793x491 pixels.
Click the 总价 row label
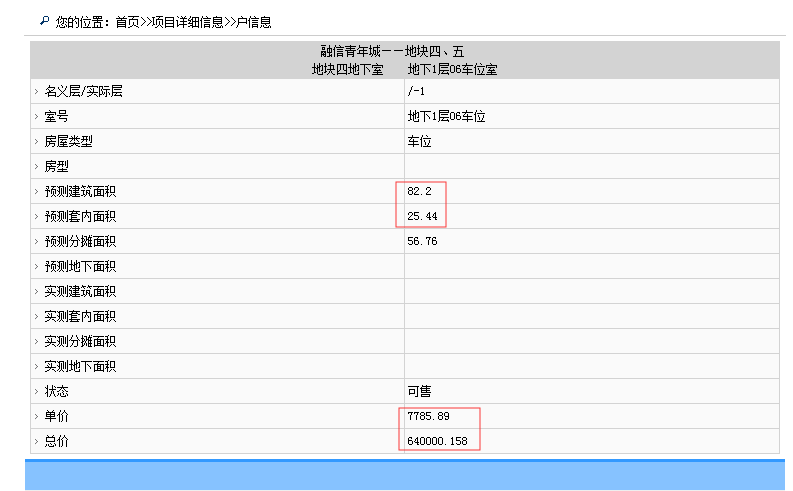(x=56, y=441)
